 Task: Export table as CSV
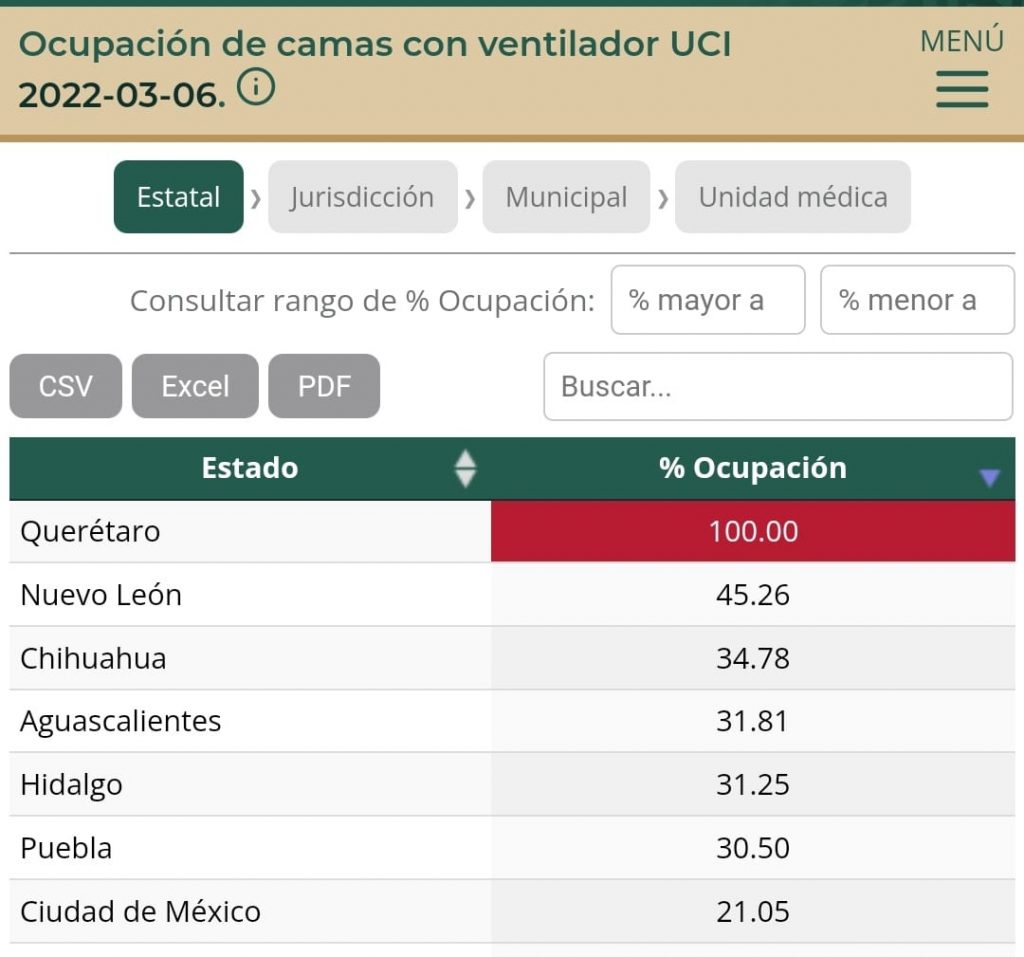(66, 386)
